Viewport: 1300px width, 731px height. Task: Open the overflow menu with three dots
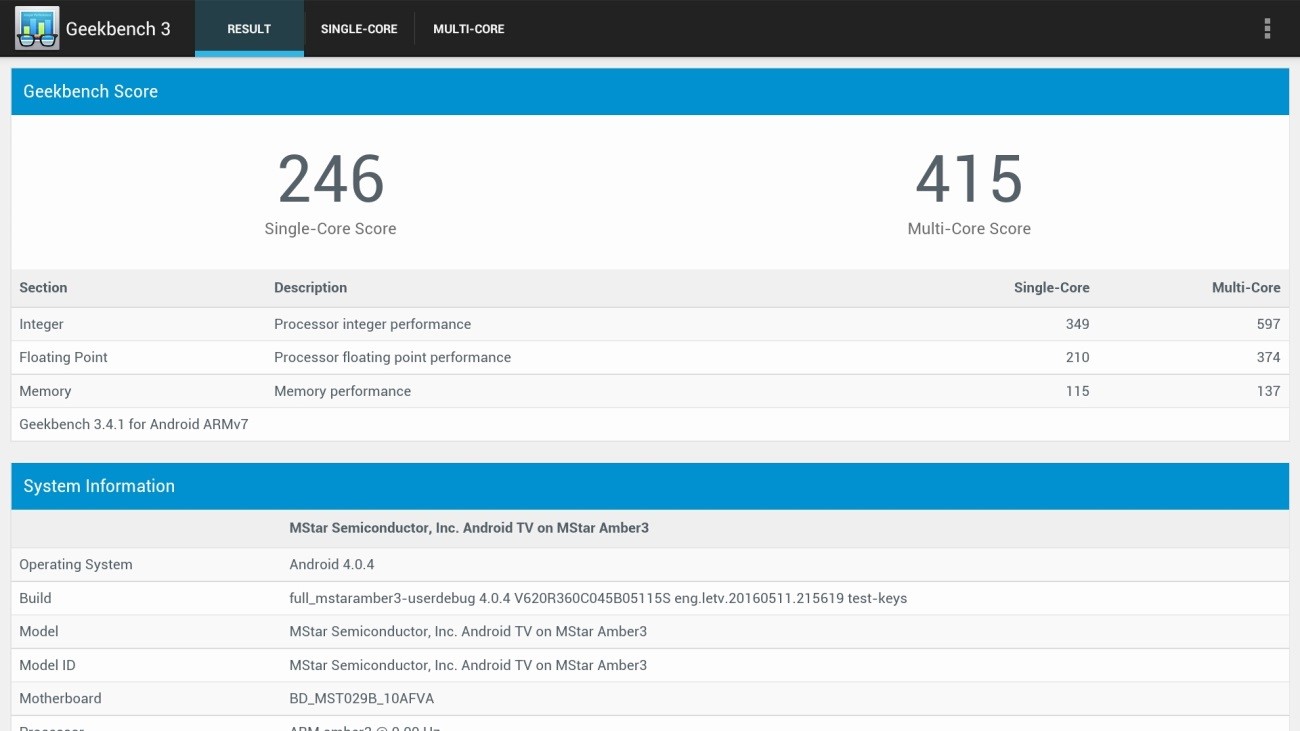(x=1267, y=28)
